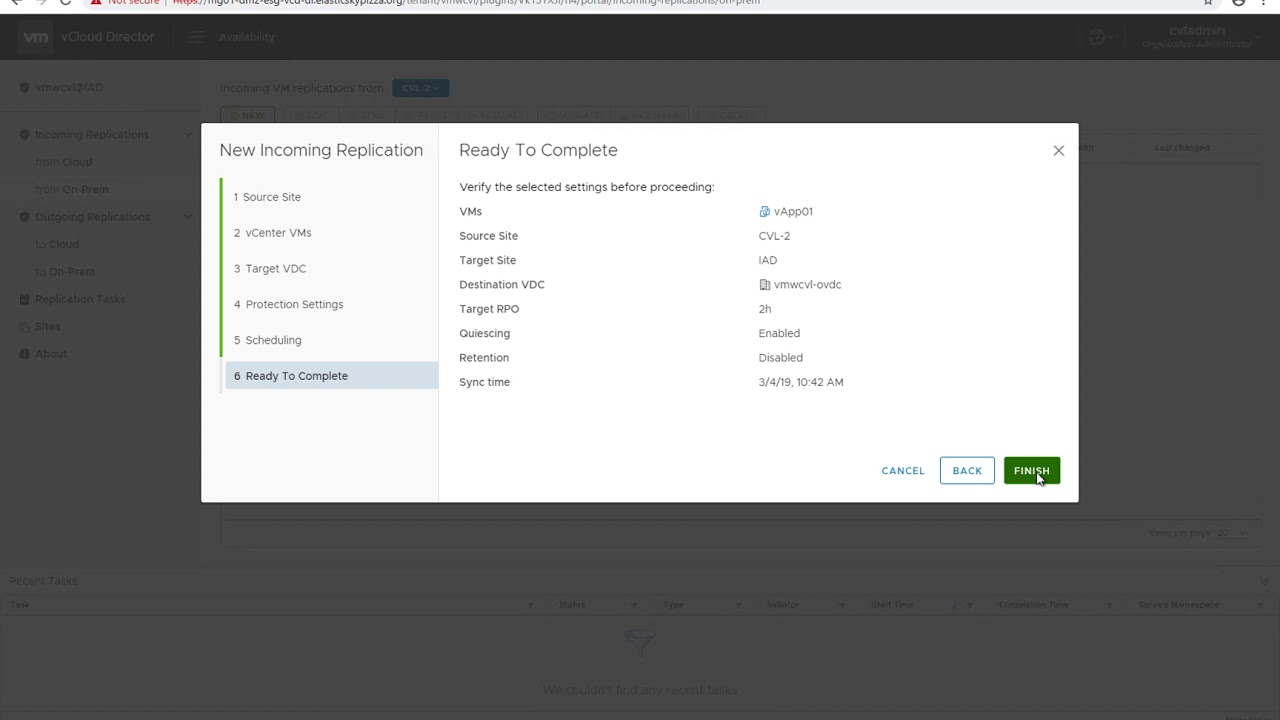Image resolution: width=1280 pixels, height=720 pixels.
Task: Close the dialog with the X icon
Action: [x=1058, y=151]
